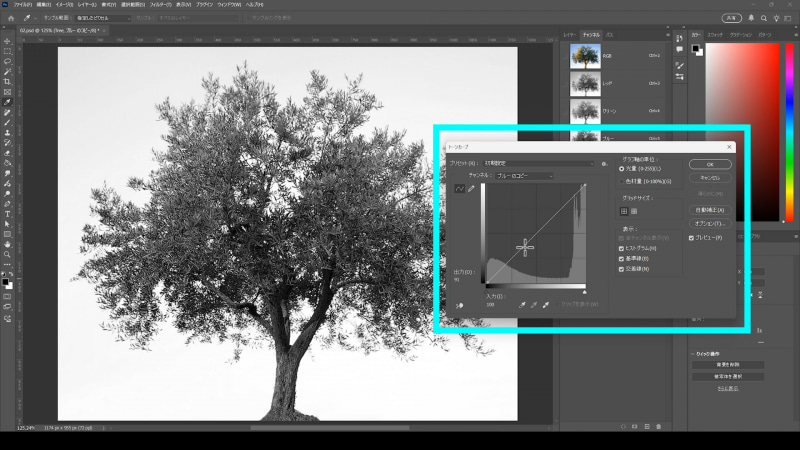800x450 pixels.
Task: Click the white point slider under the curve
Action: [585, 292]
